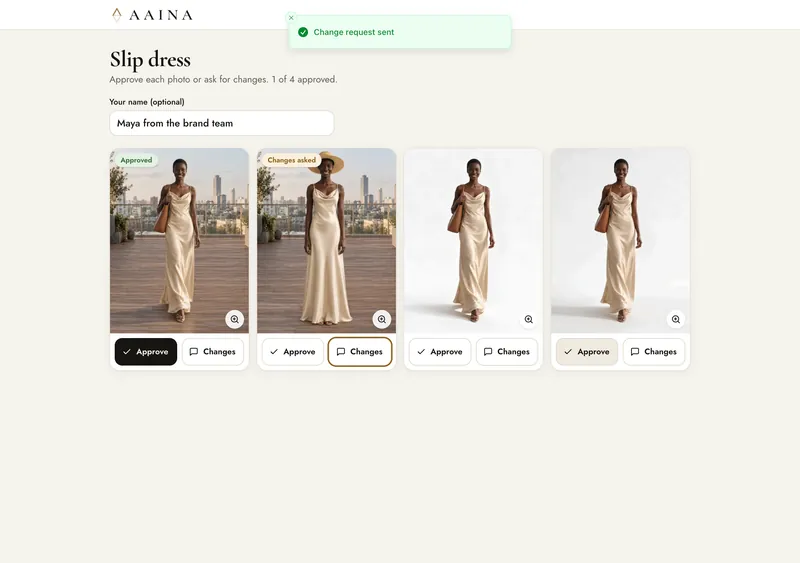Dismiss the Change request sent notification

(x=291, y=18)
